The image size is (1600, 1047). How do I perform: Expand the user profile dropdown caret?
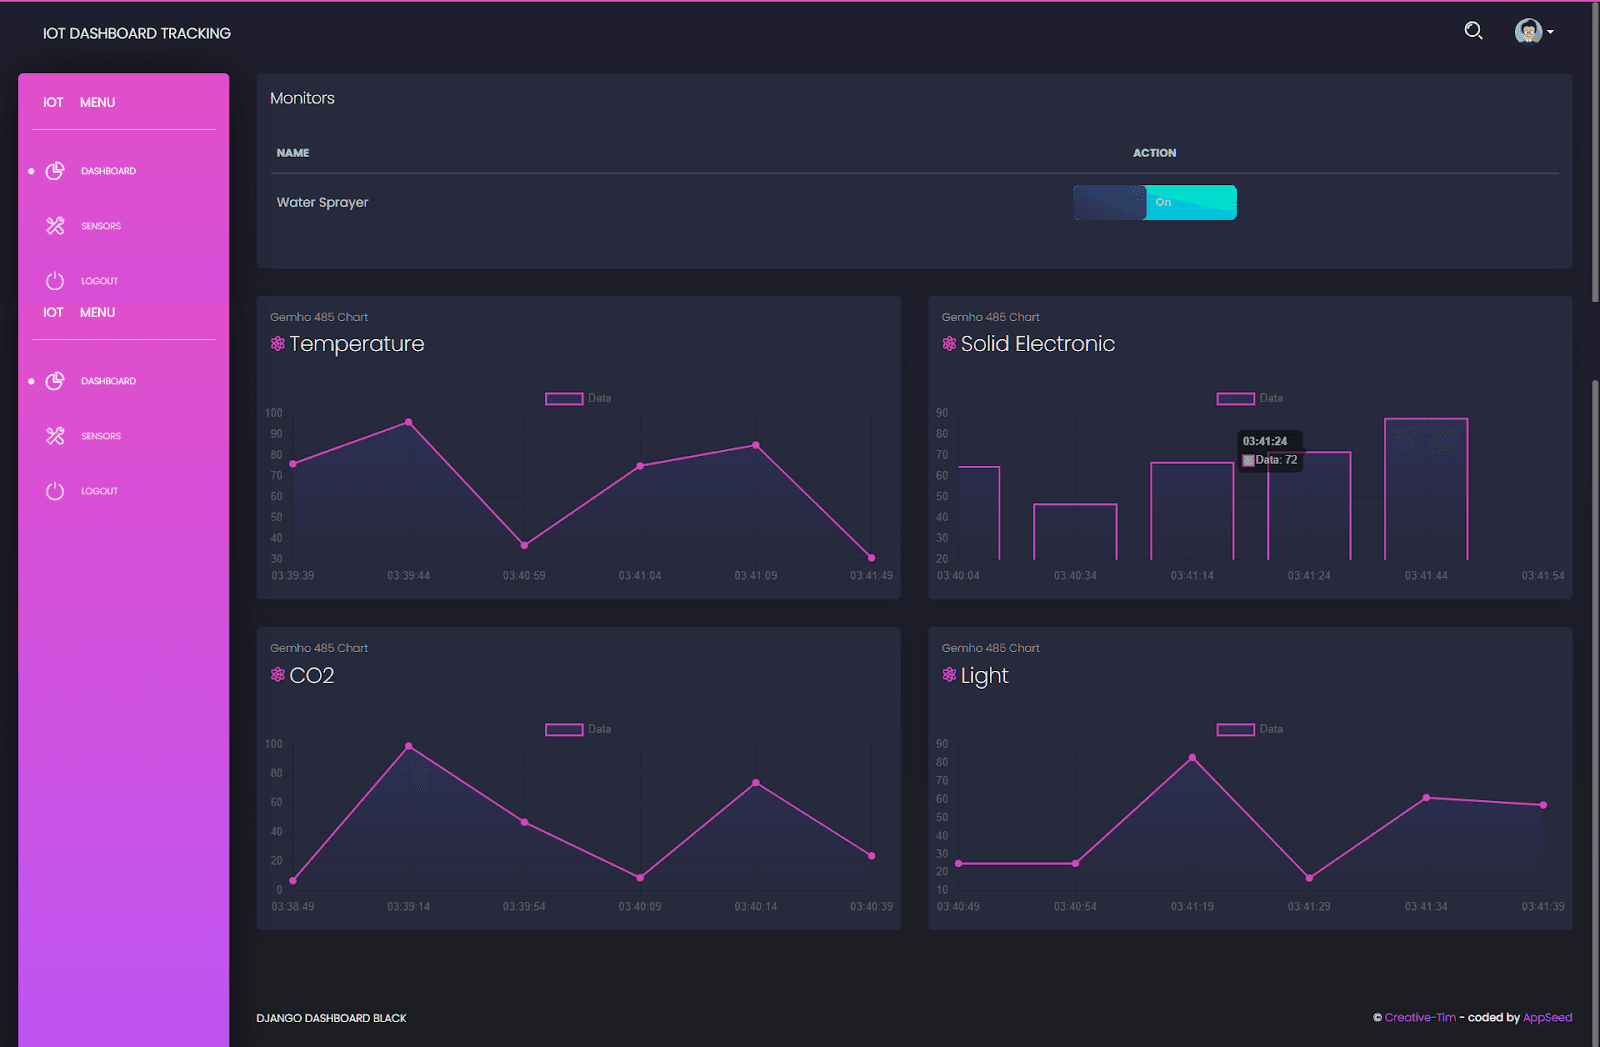(x=1550, y=32)
